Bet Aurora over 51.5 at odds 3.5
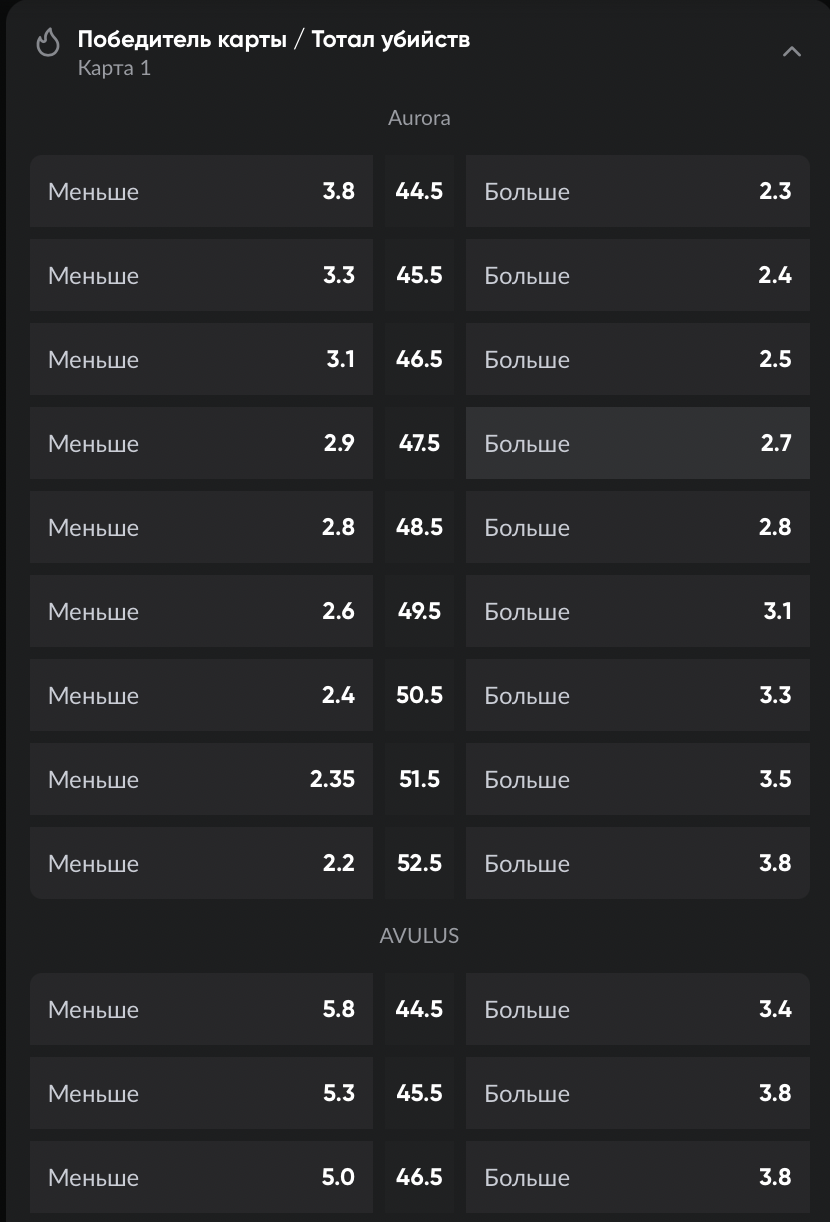This screenshot has height=1222, width=830. [637, 779]
